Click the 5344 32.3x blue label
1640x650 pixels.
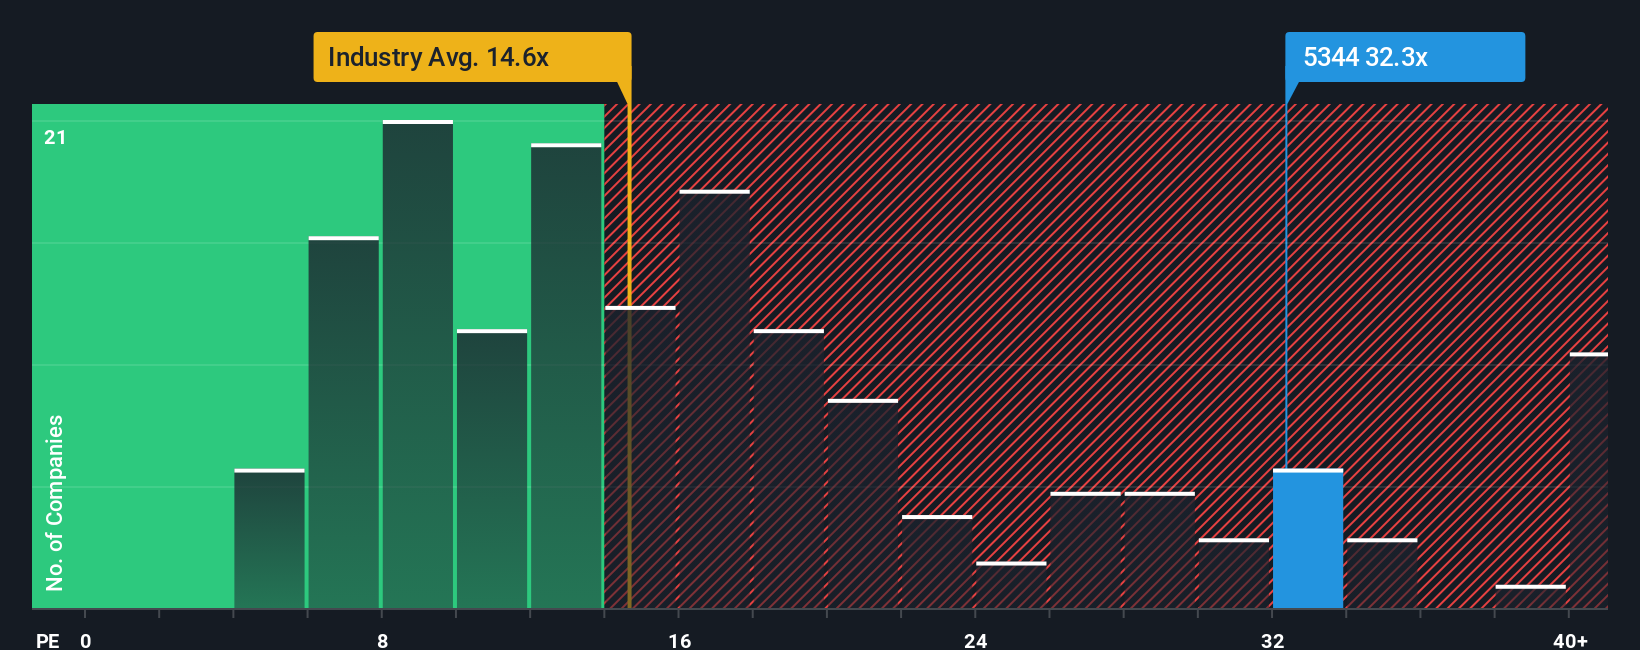coord(1405,57)
